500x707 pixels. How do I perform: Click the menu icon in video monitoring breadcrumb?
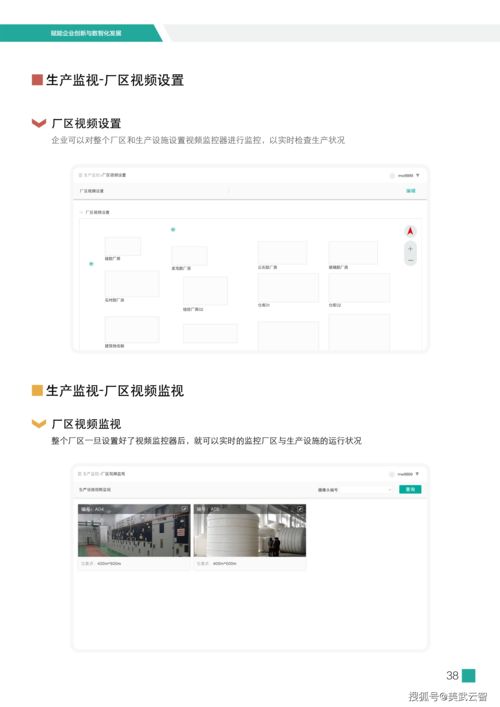click(x=80, y=474)
